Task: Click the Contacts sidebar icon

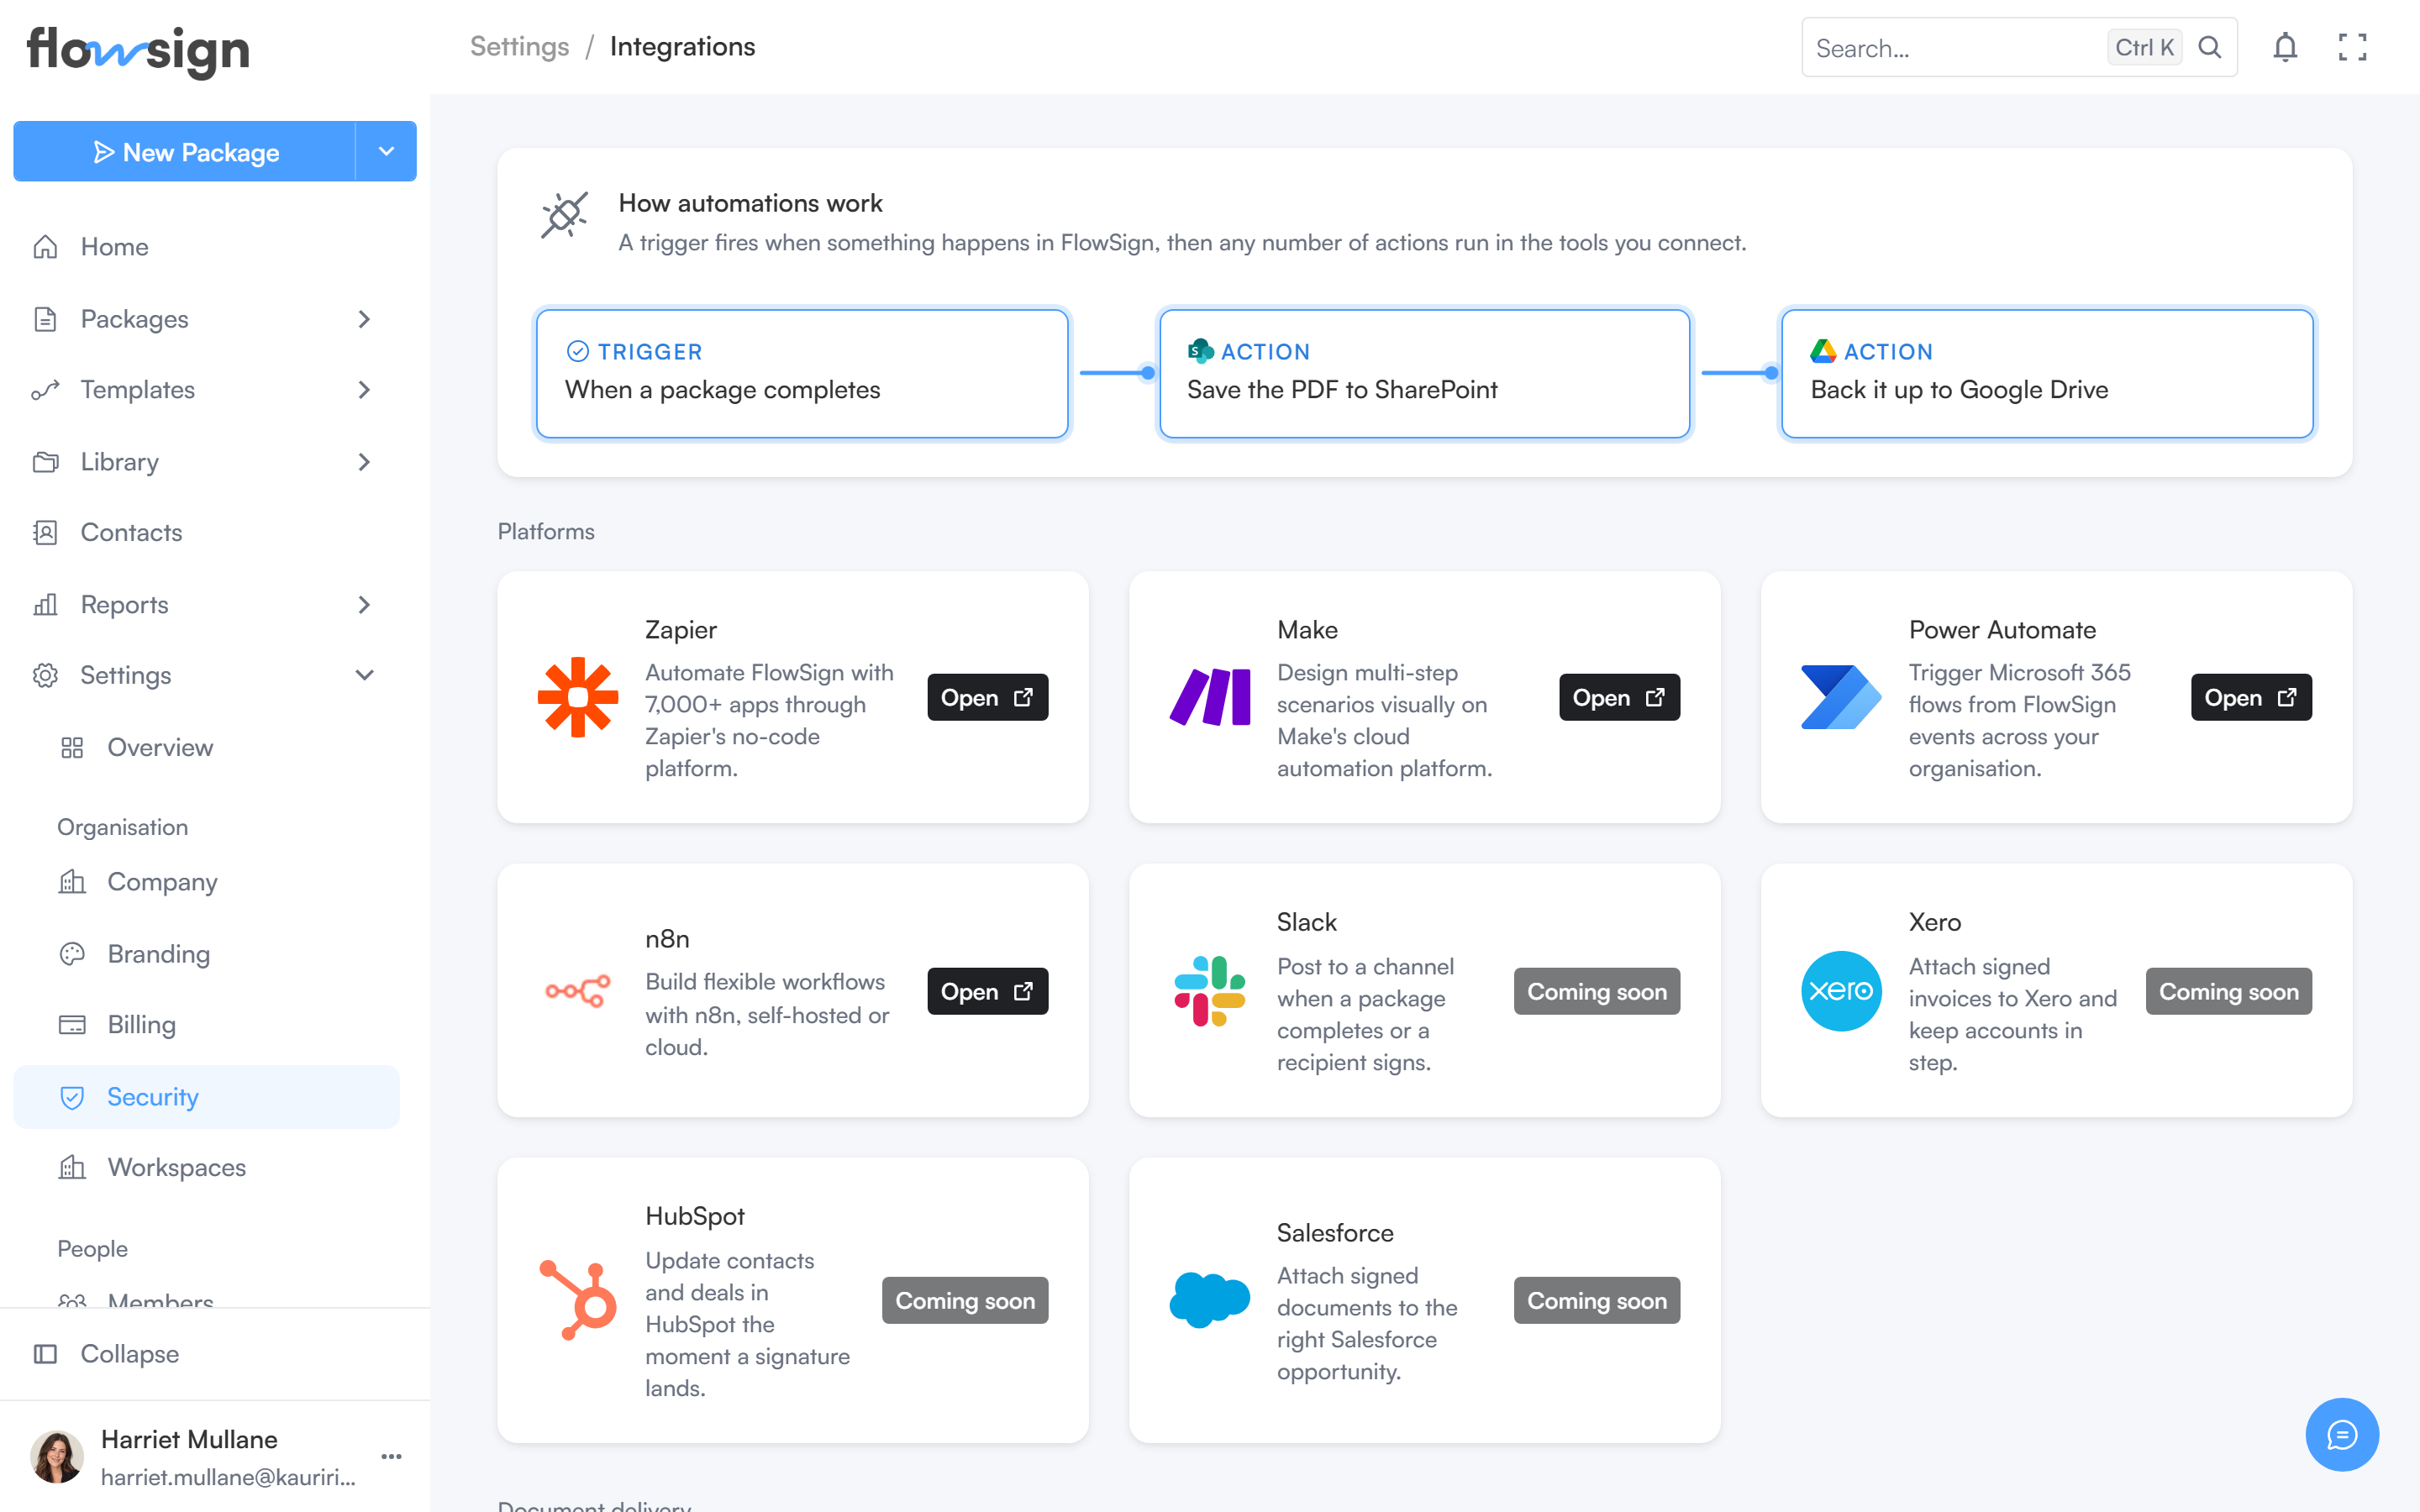Action: pos(45,533)
